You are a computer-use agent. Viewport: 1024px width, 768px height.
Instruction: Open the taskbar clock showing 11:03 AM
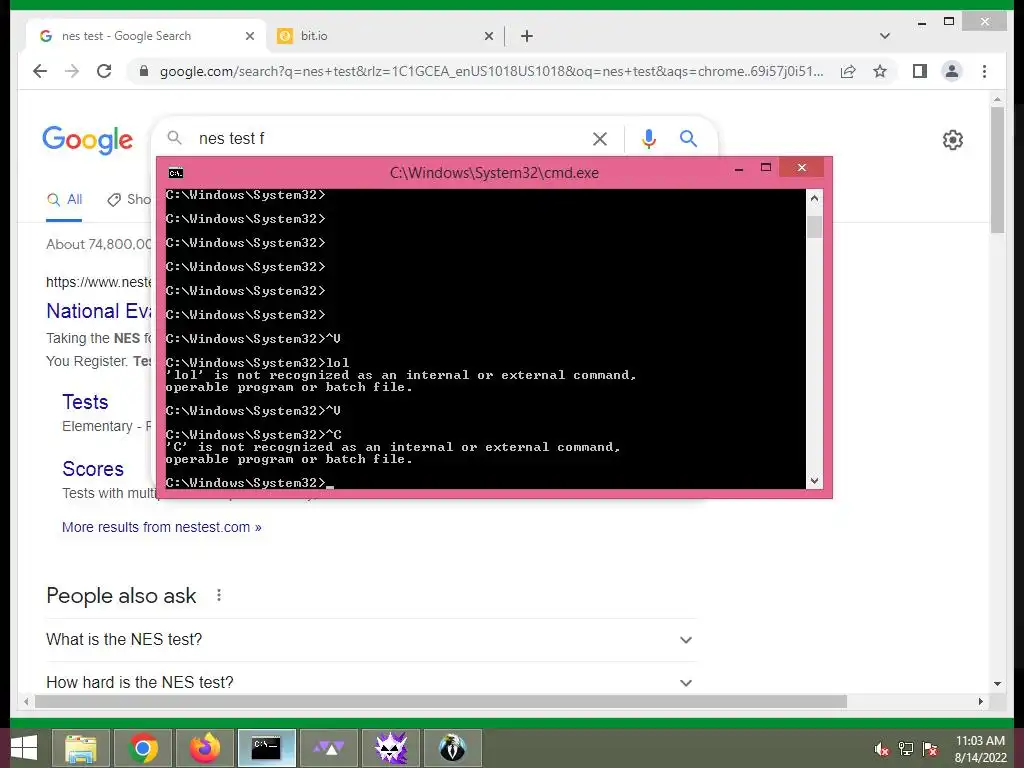point(980,748)
